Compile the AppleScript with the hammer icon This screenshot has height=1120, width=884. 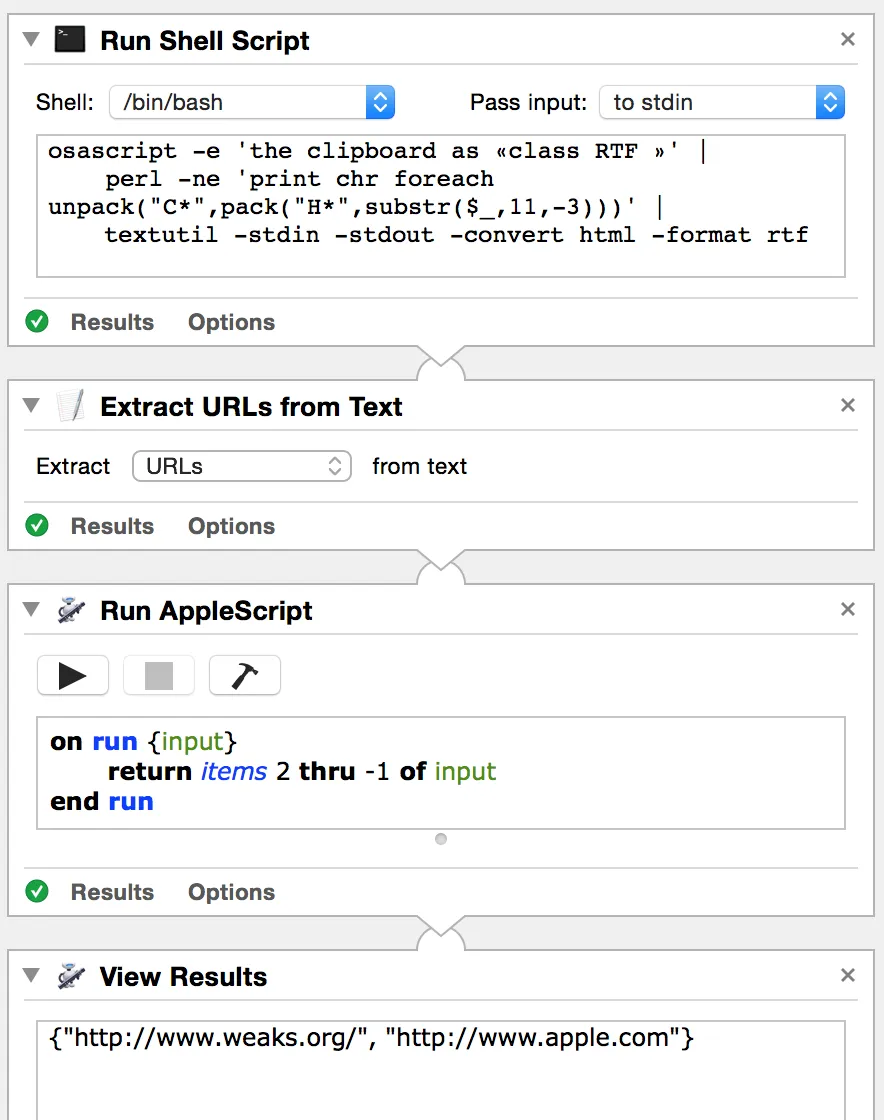click(245, 676)
